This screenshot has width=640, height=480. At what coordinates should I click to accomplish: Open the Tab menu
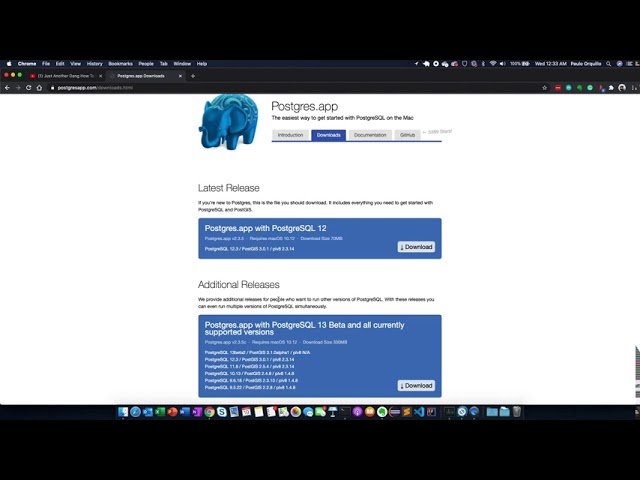tap(164, 64)
